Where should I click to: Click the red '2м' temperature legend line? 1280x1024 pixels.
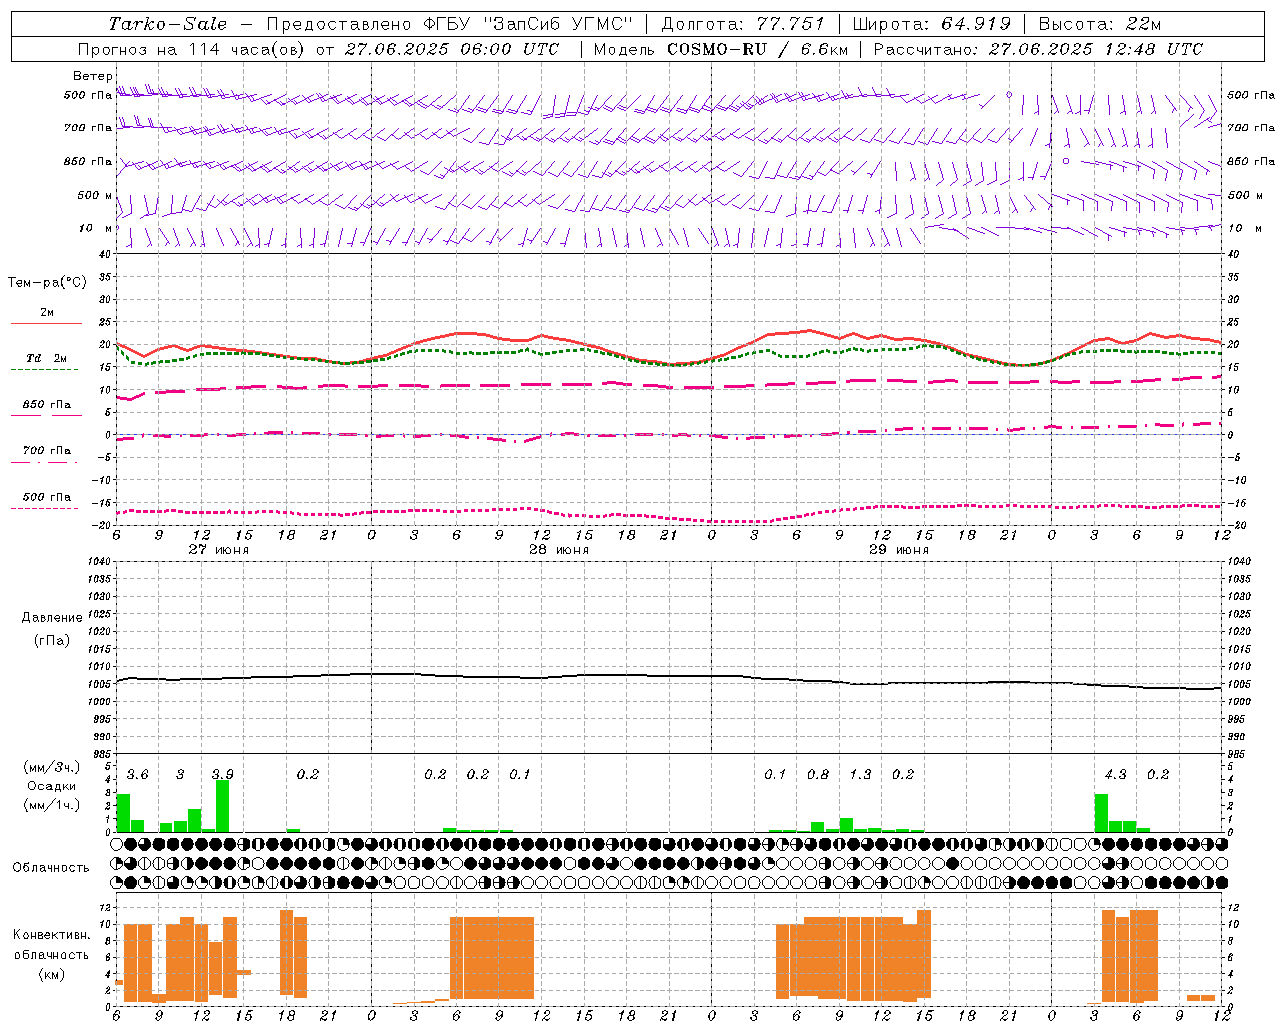click(x=46, y=323)
